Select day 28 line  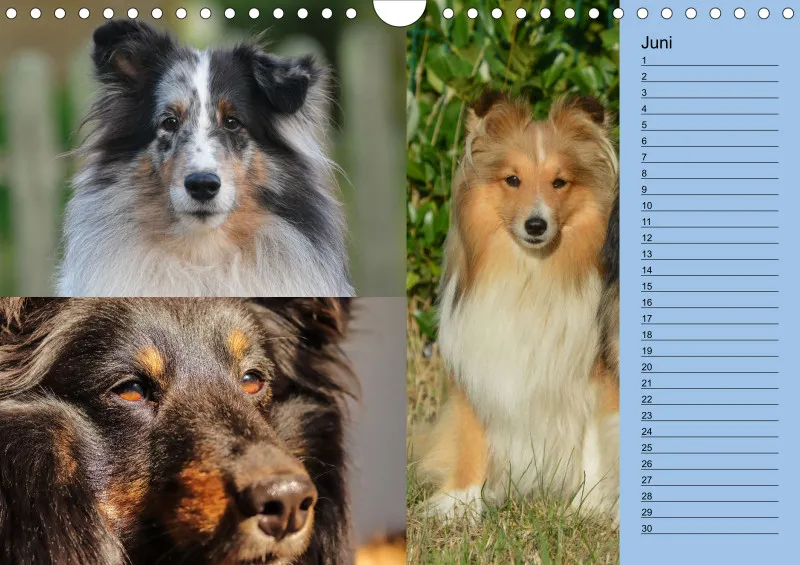(x=709, y=496)
